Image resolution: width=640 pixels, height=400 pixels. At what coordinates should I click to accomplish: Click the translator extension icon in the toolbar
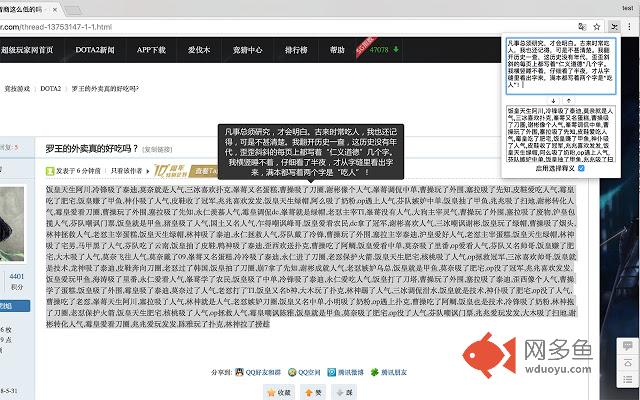[613, 27]
